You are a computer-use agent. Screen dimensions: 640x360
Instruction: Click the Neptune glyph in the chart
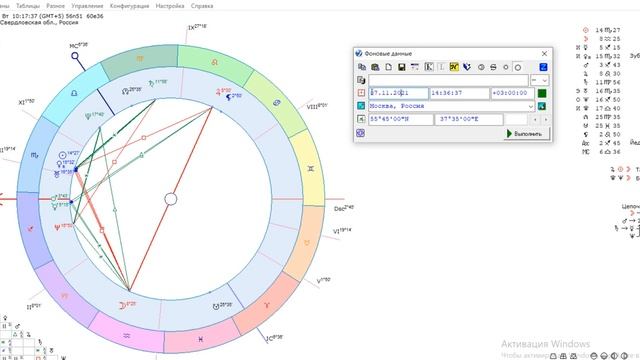57,228
